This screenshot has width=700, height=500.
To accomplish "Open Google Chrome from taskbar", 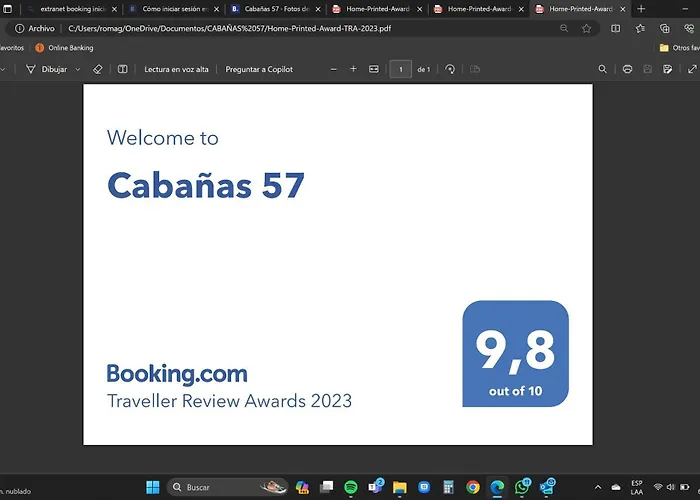I will 473,487.
